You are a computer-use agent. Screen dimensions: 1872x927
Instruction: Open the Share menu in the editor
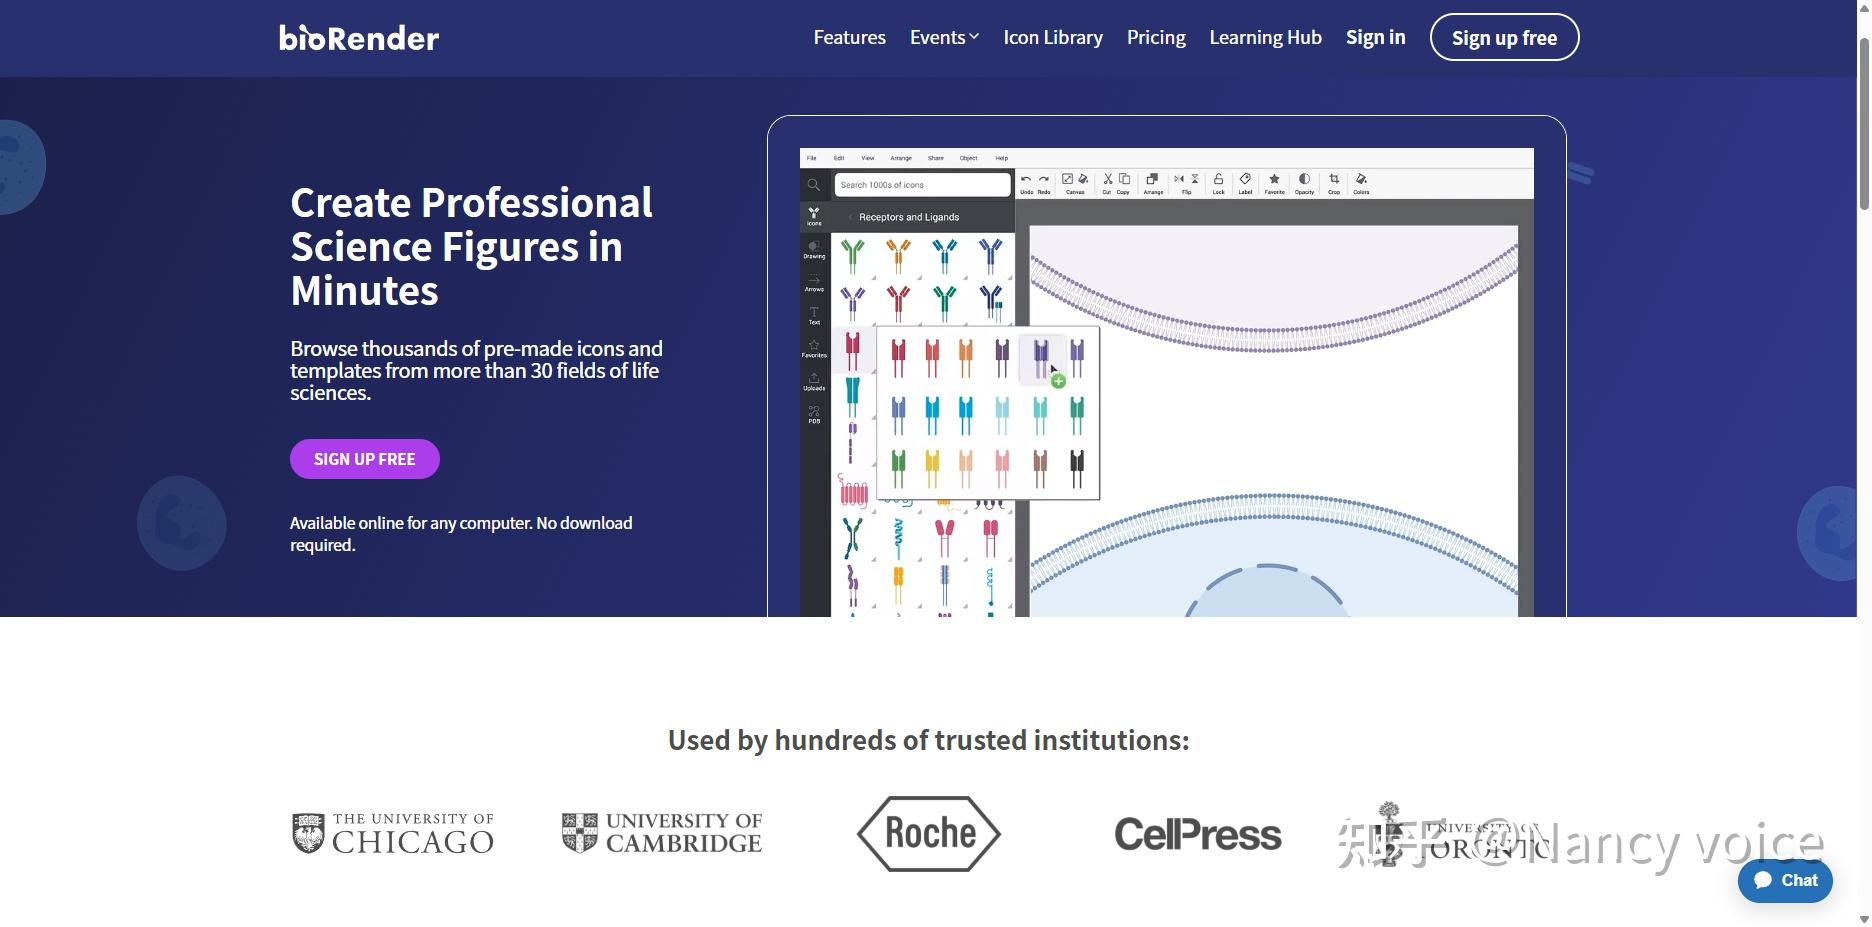[x=936, y=158]
